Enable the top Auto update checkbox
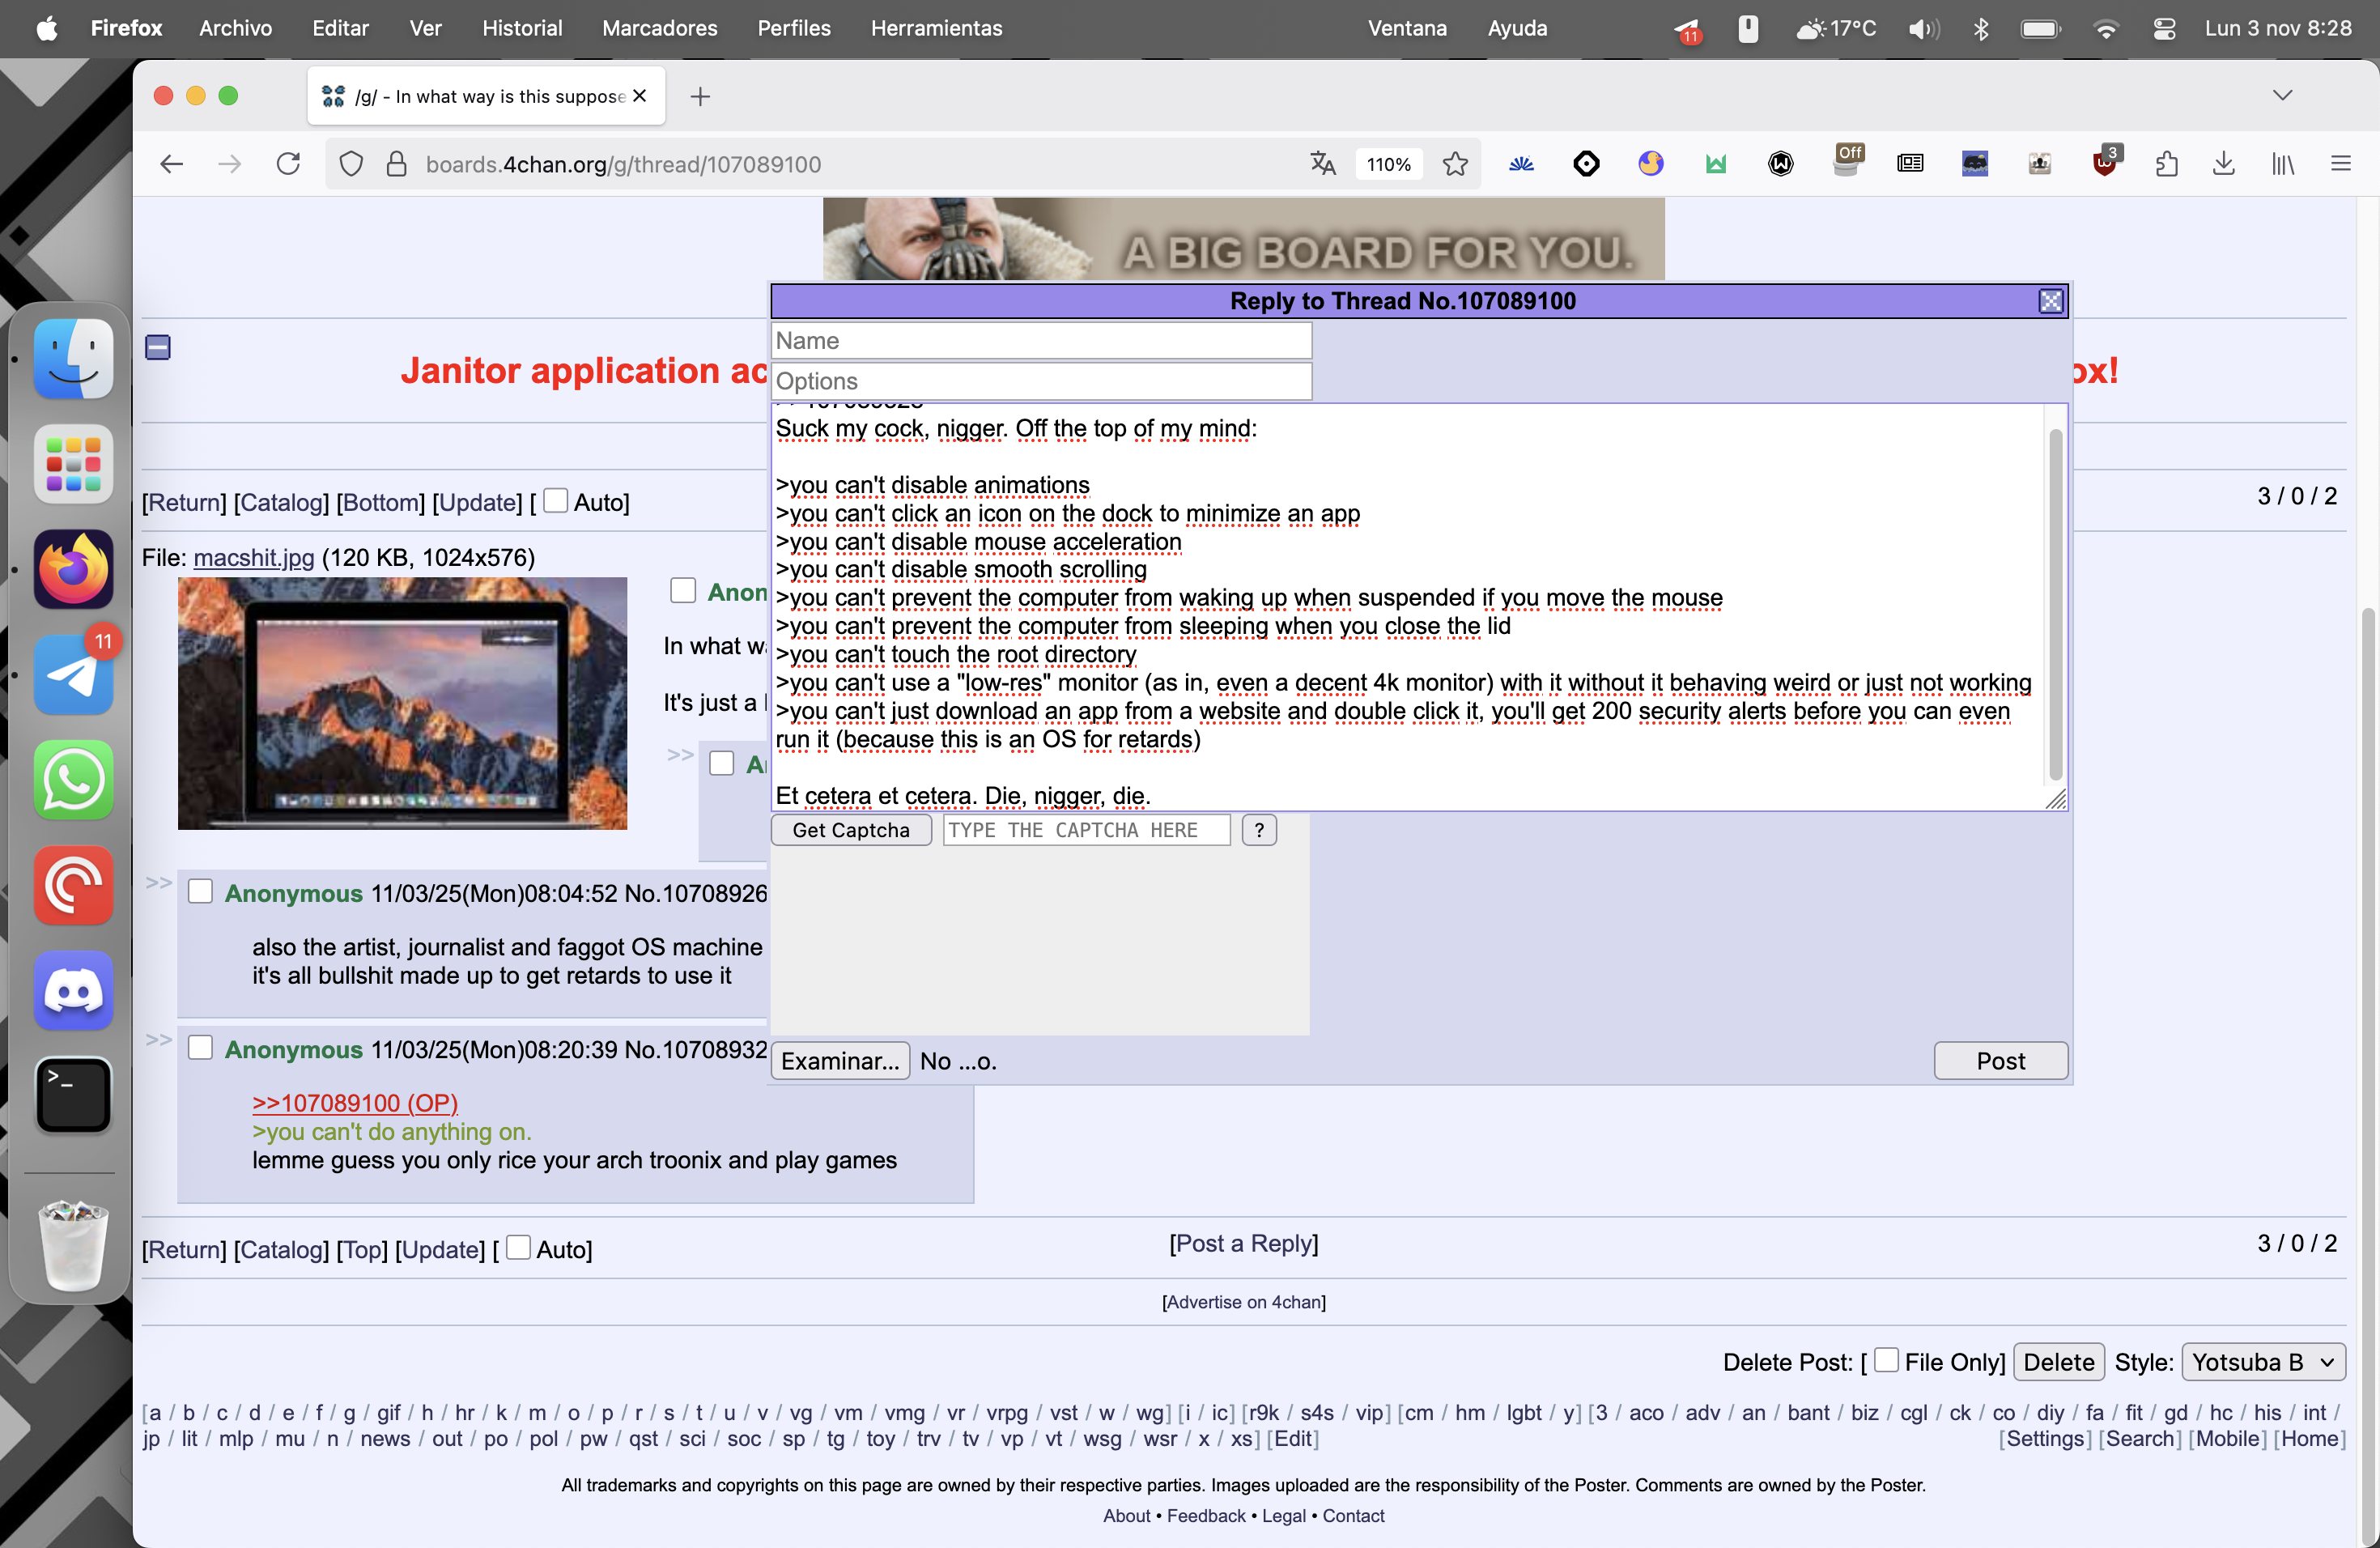2380x1548 pixels. pyautogui.click(x=555, y=501)
